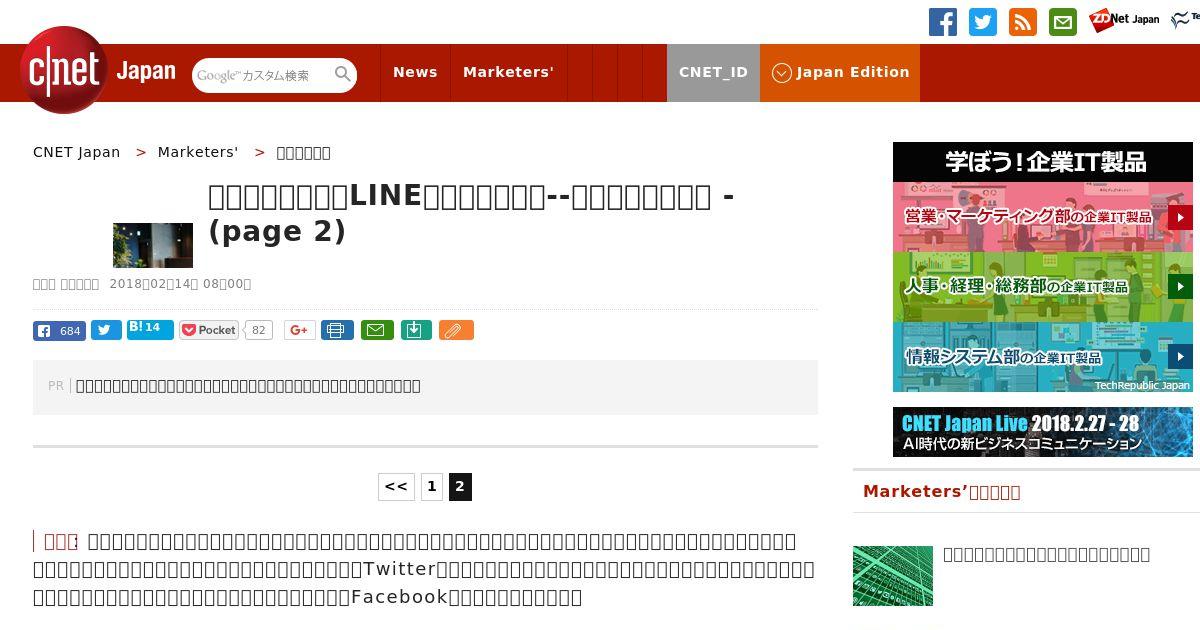Open the newsletter mail icon in the top bar

click(1063, 22)
